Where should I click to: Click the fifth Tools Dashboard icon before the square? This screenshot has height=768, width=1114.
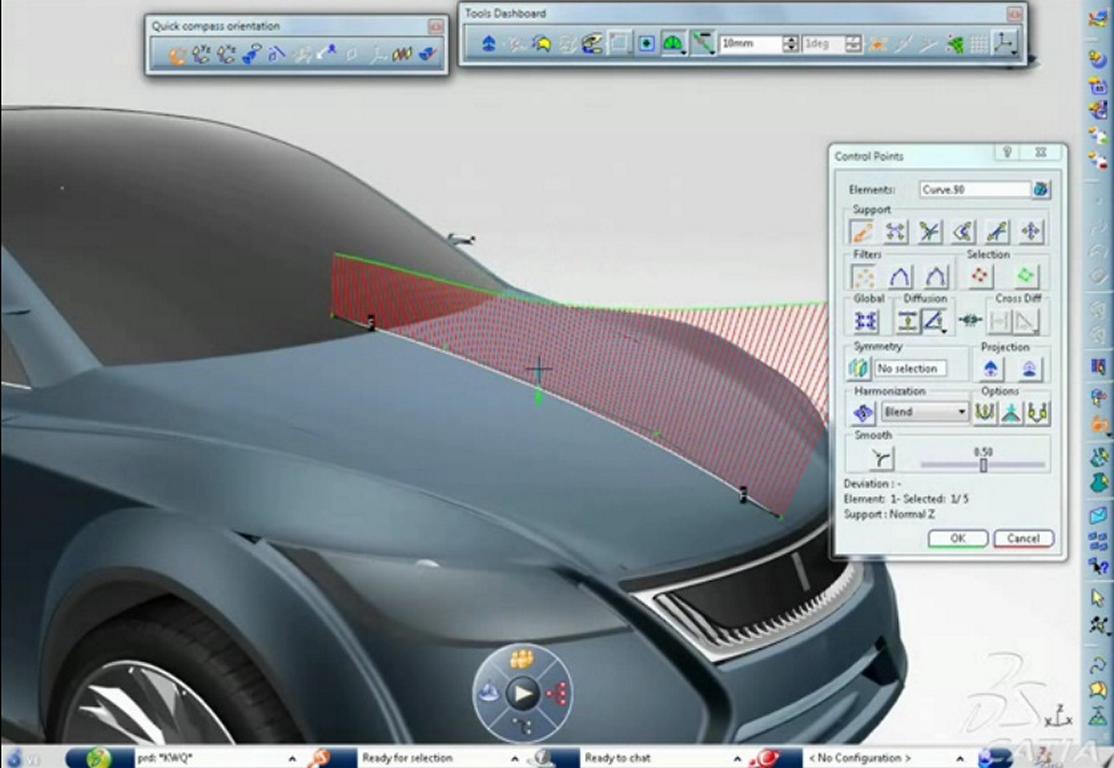pos(591,44)
